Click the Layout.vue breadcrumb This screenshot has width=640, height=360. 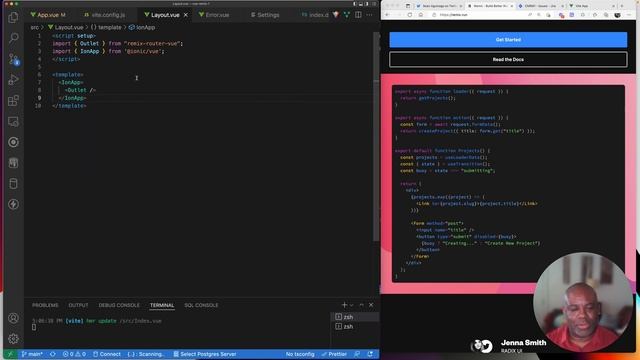coord(65,27)
